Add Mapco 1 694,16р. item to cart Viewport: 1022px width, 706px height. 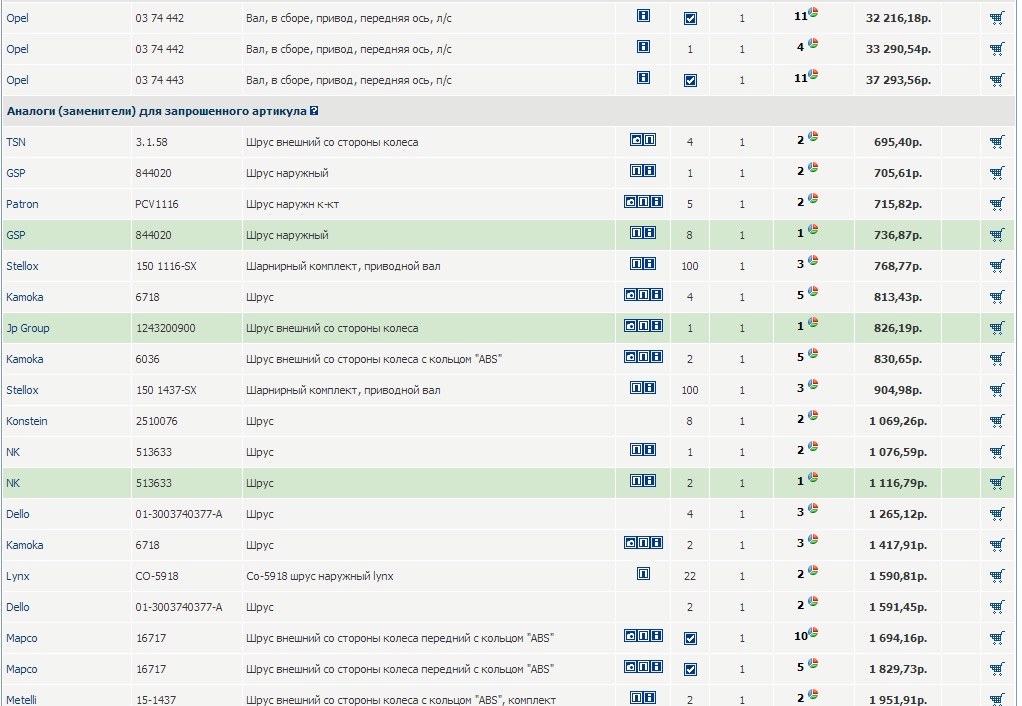click(997, 638)
